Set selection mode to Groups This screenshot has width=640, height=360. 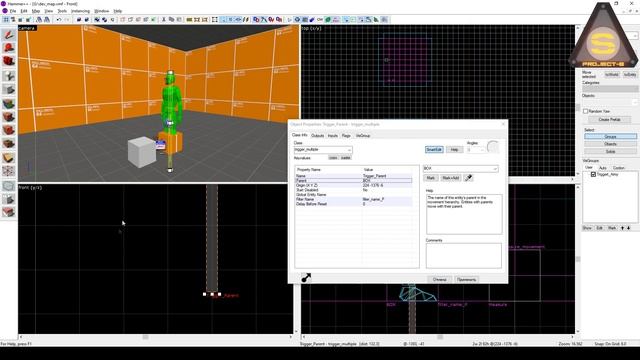[610, 136]
